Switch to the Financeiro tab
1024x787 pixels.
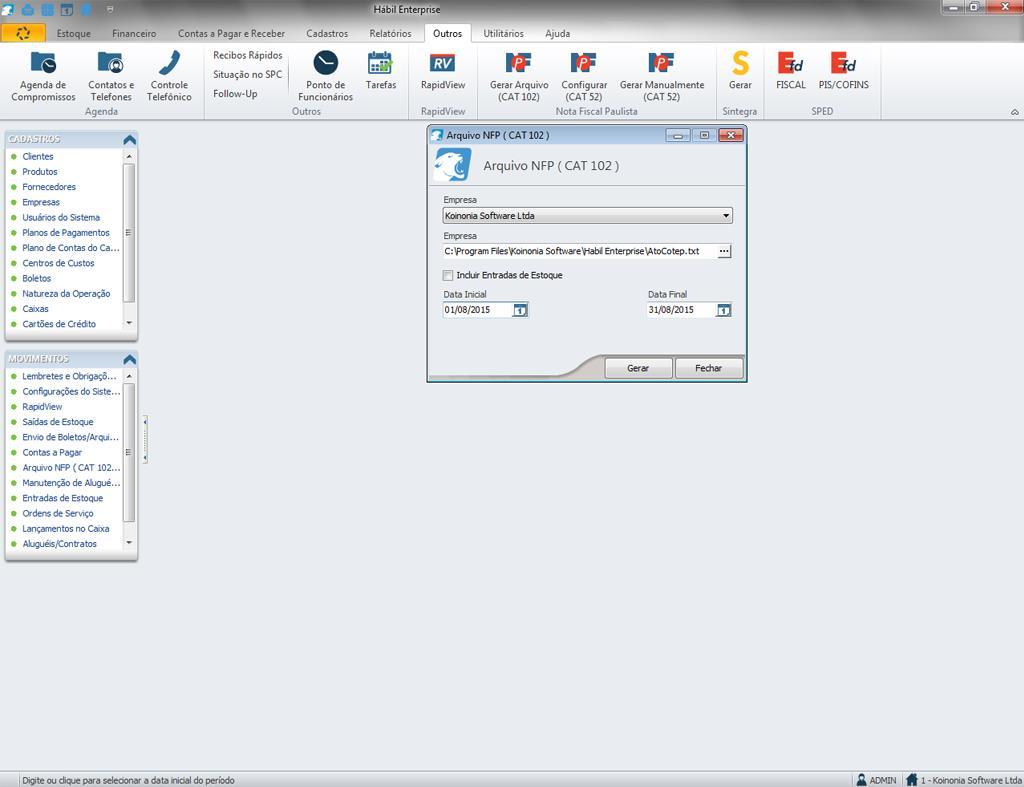click(x=134, y=33)
